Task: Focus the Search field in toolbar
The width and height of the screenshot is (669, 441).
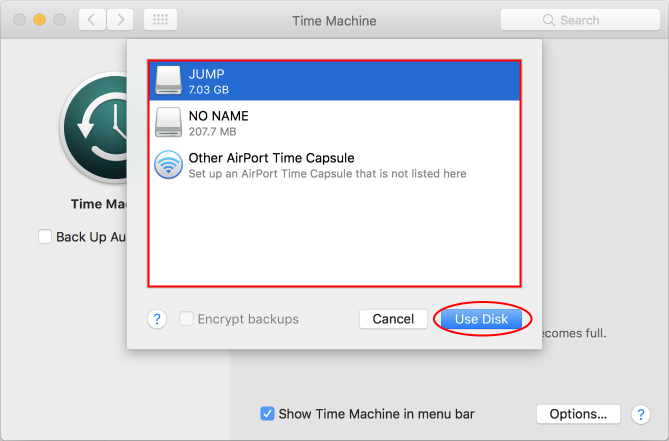Action: 580,20
